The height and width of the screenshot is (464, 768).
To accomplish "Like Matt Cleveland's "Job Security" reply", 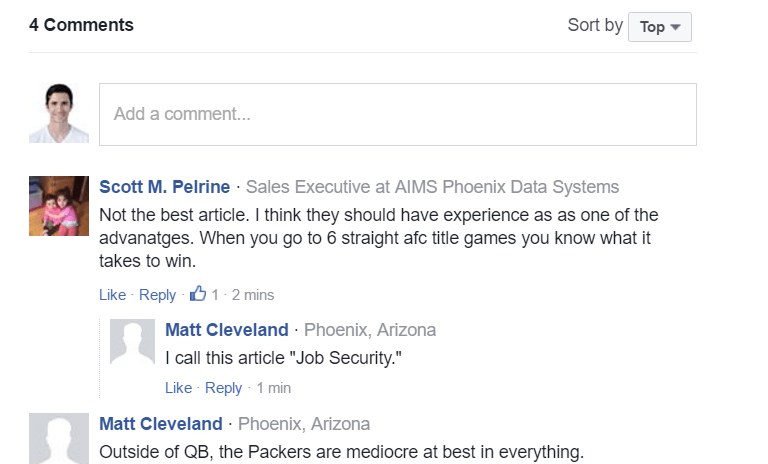I will coord(178,388).
